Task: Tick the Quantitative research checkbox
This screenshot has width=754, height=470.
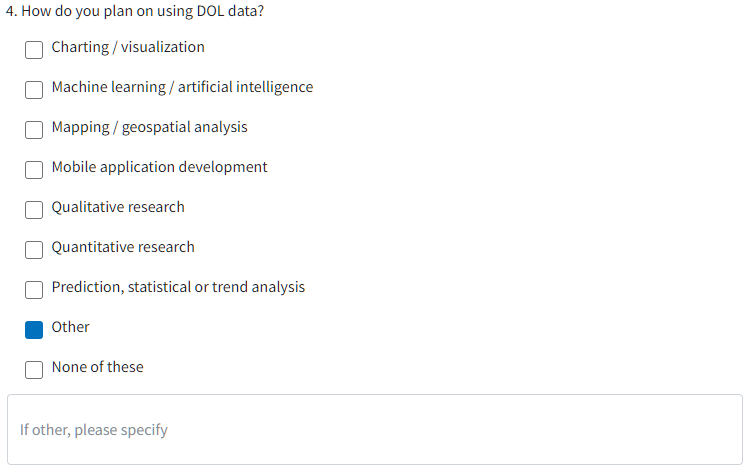Action: 34,249
